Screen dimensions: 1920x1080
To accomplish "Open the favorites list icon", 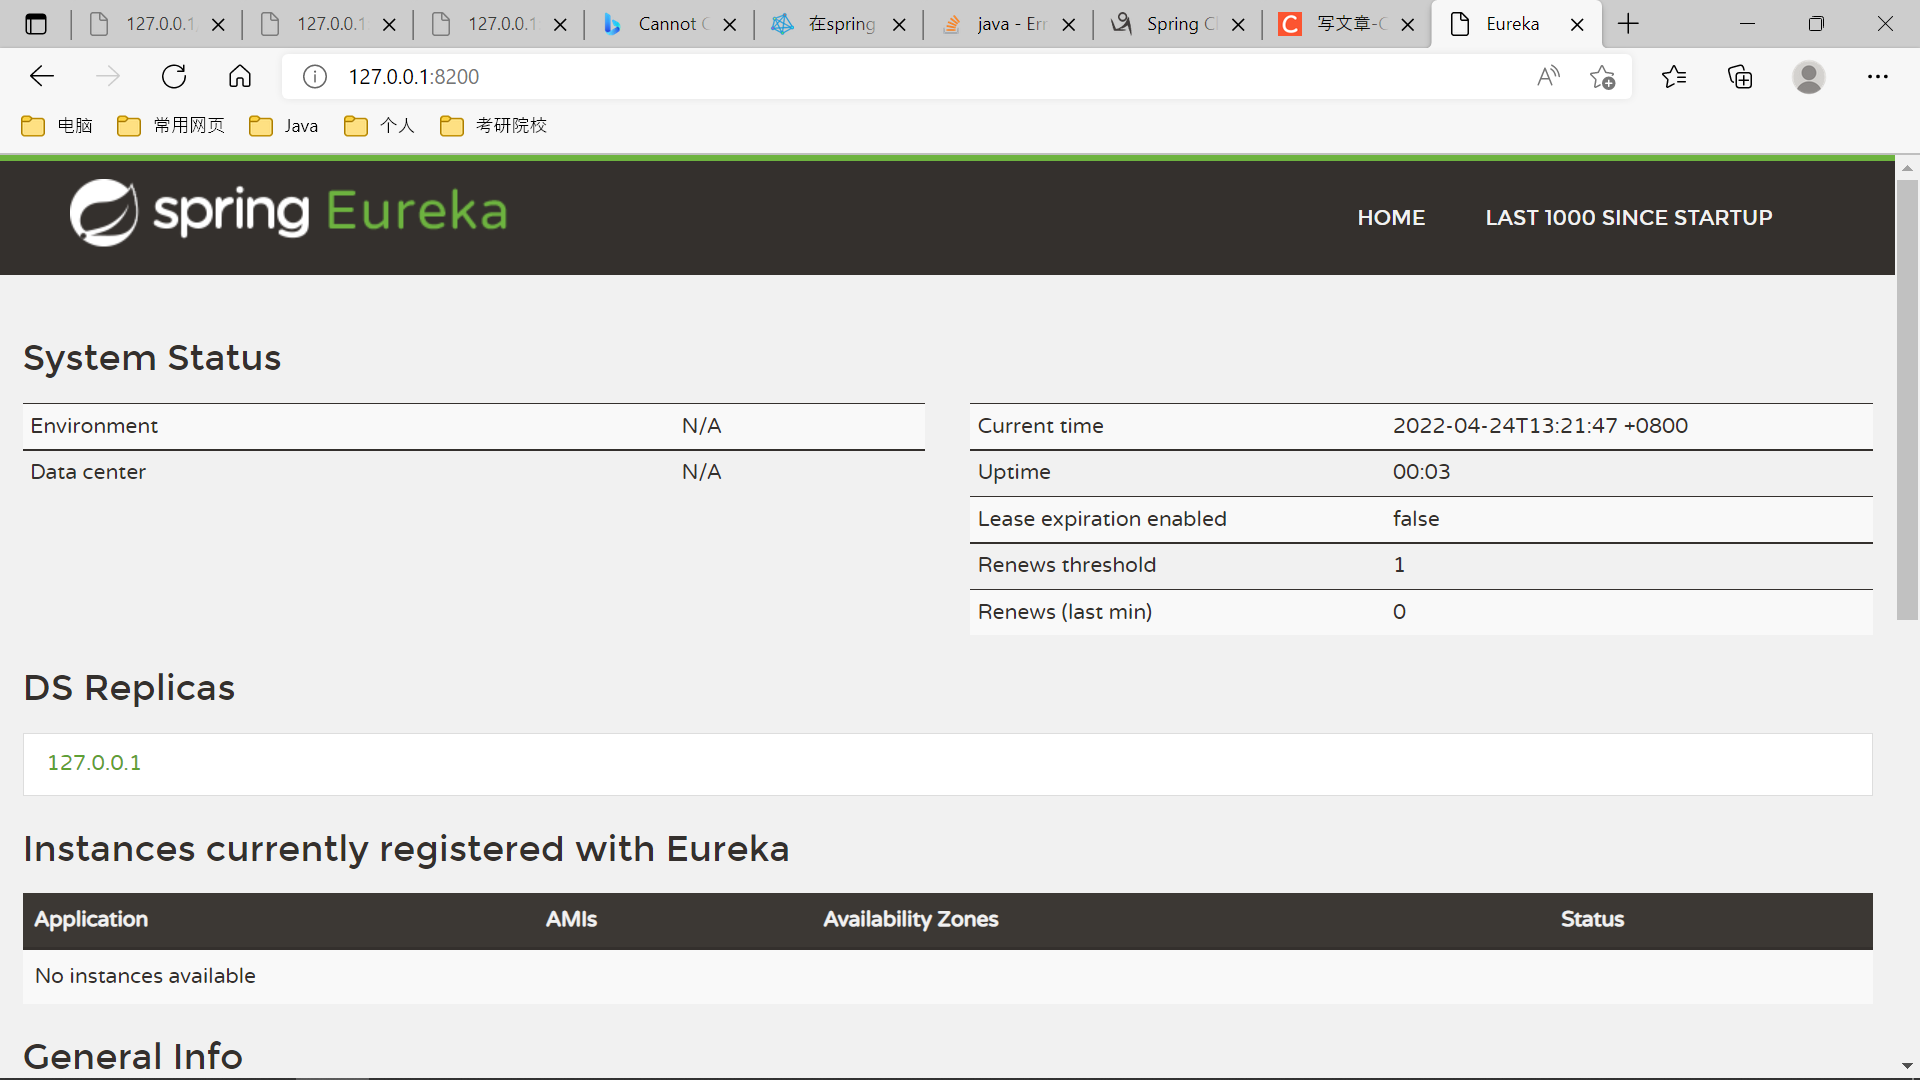I will coord(1673,77).
